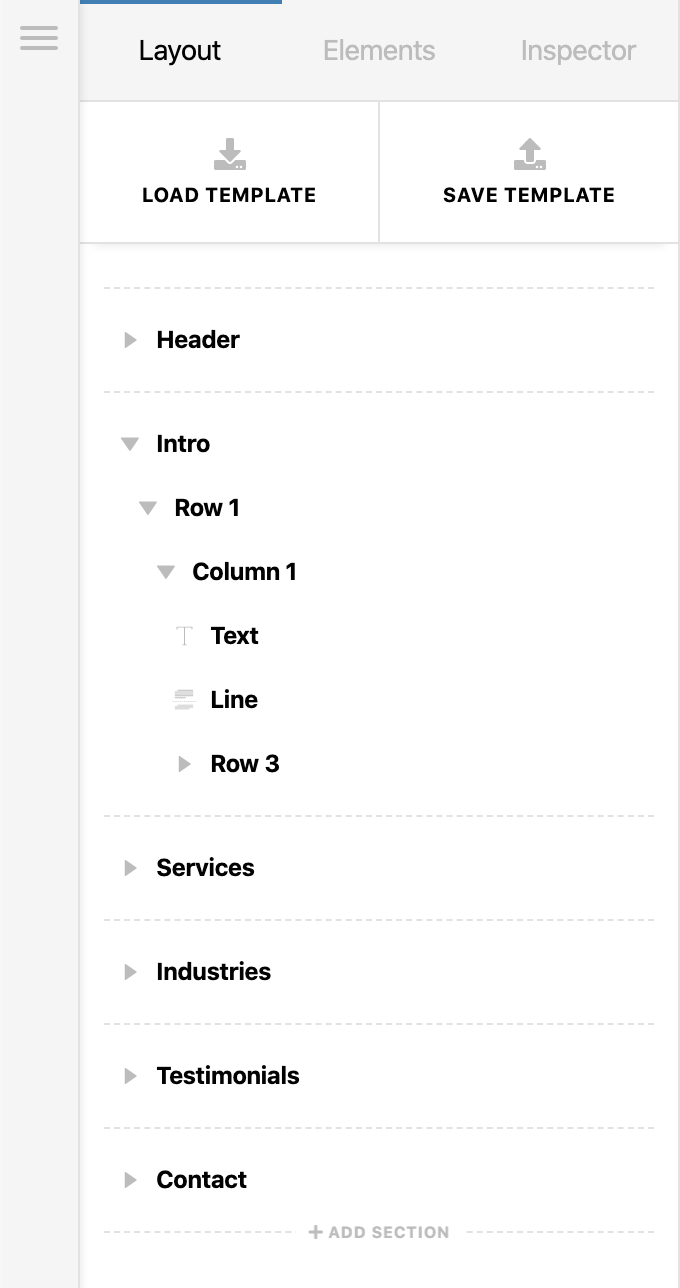Screen dimensions: 680x1288
Task: Select the Layout tab
Action: click(180, 51)
